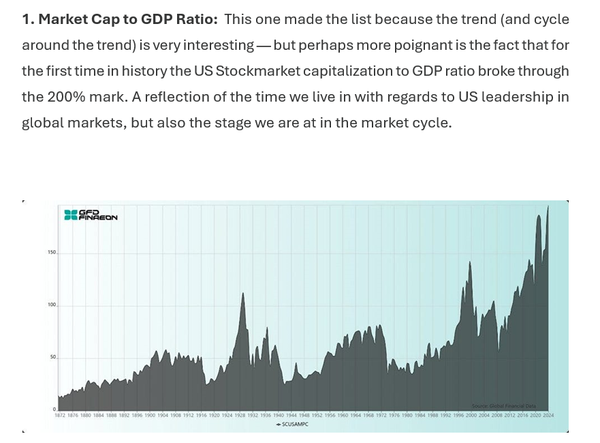This screenshot has width=600, height=443.
Task: Click the GFD Finaeon logo icon
Action: (x=71, y=215)
